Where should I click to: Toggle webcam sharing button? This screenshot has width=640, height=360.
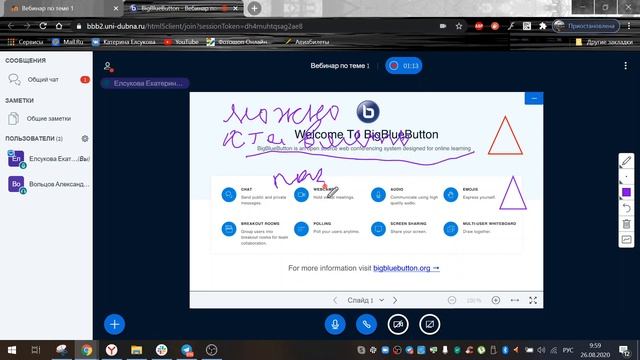pos(398,324)
